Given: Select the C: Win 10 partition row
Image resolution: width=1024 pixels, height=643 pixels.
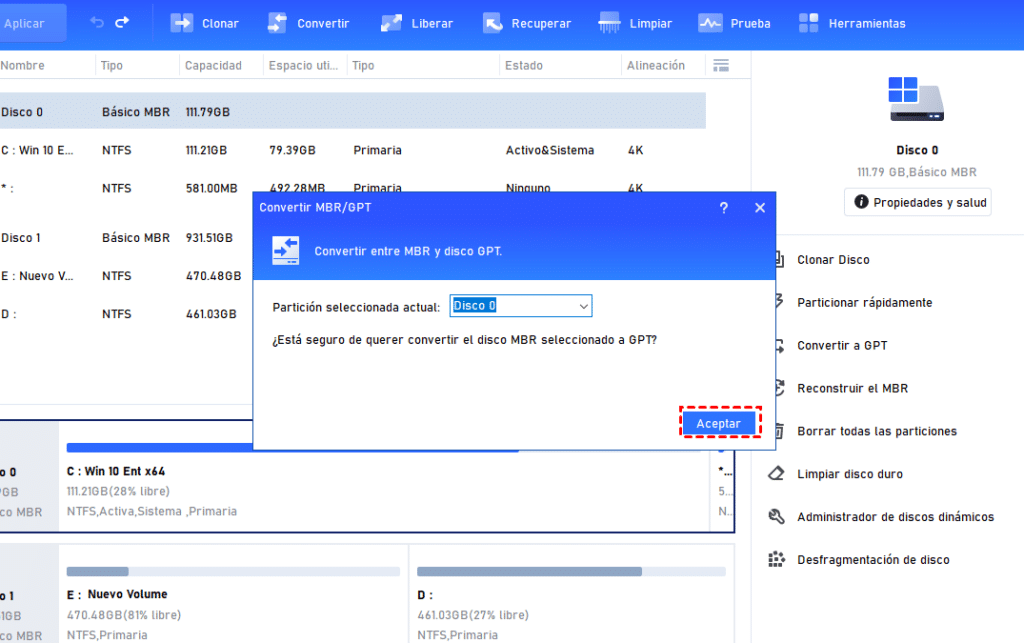Looking at the screenshot, I should pos(353,150).
